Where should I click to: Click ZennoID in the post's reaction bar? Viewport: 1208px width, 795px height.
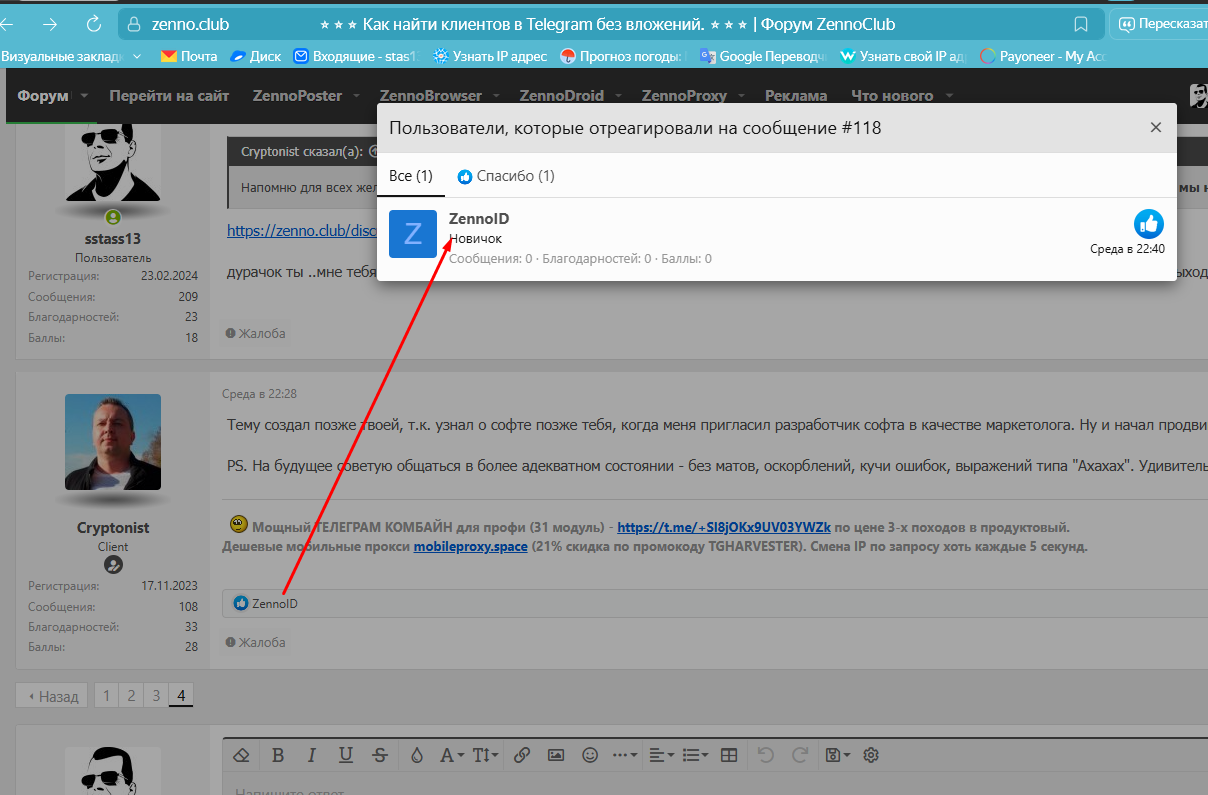coord(274,604)
